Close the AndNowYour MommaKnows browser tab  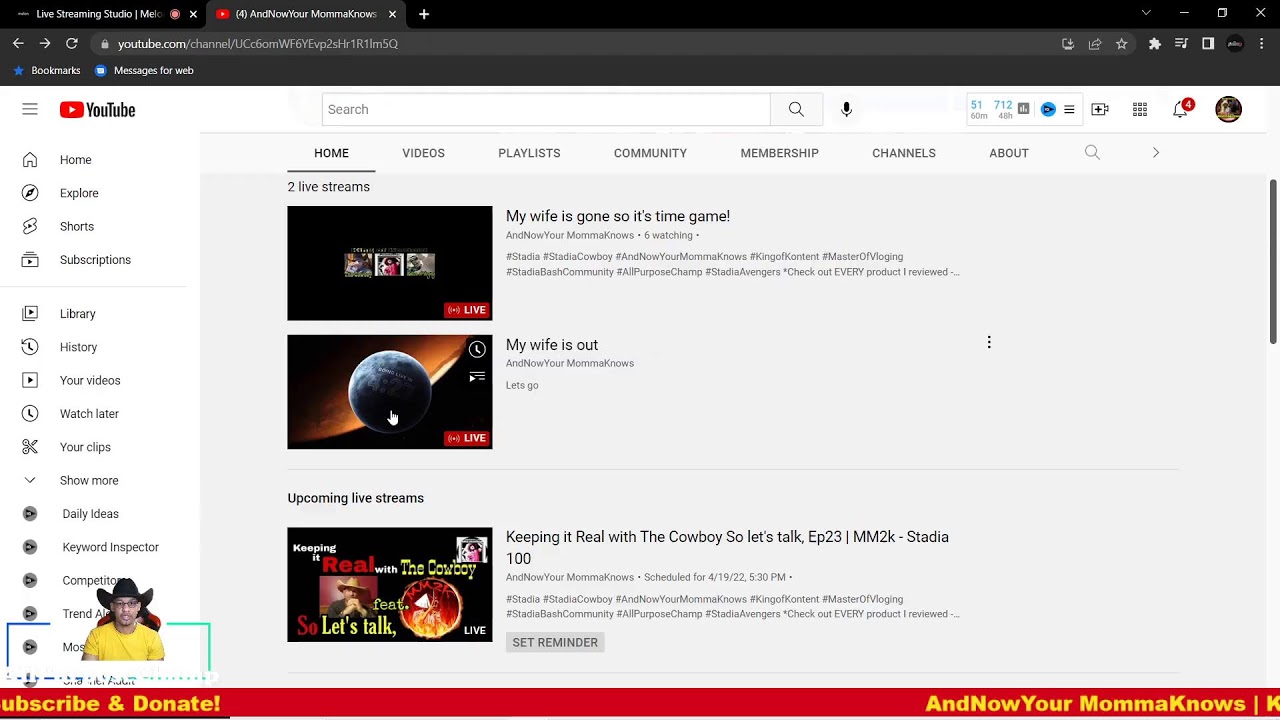coord(392,14)
